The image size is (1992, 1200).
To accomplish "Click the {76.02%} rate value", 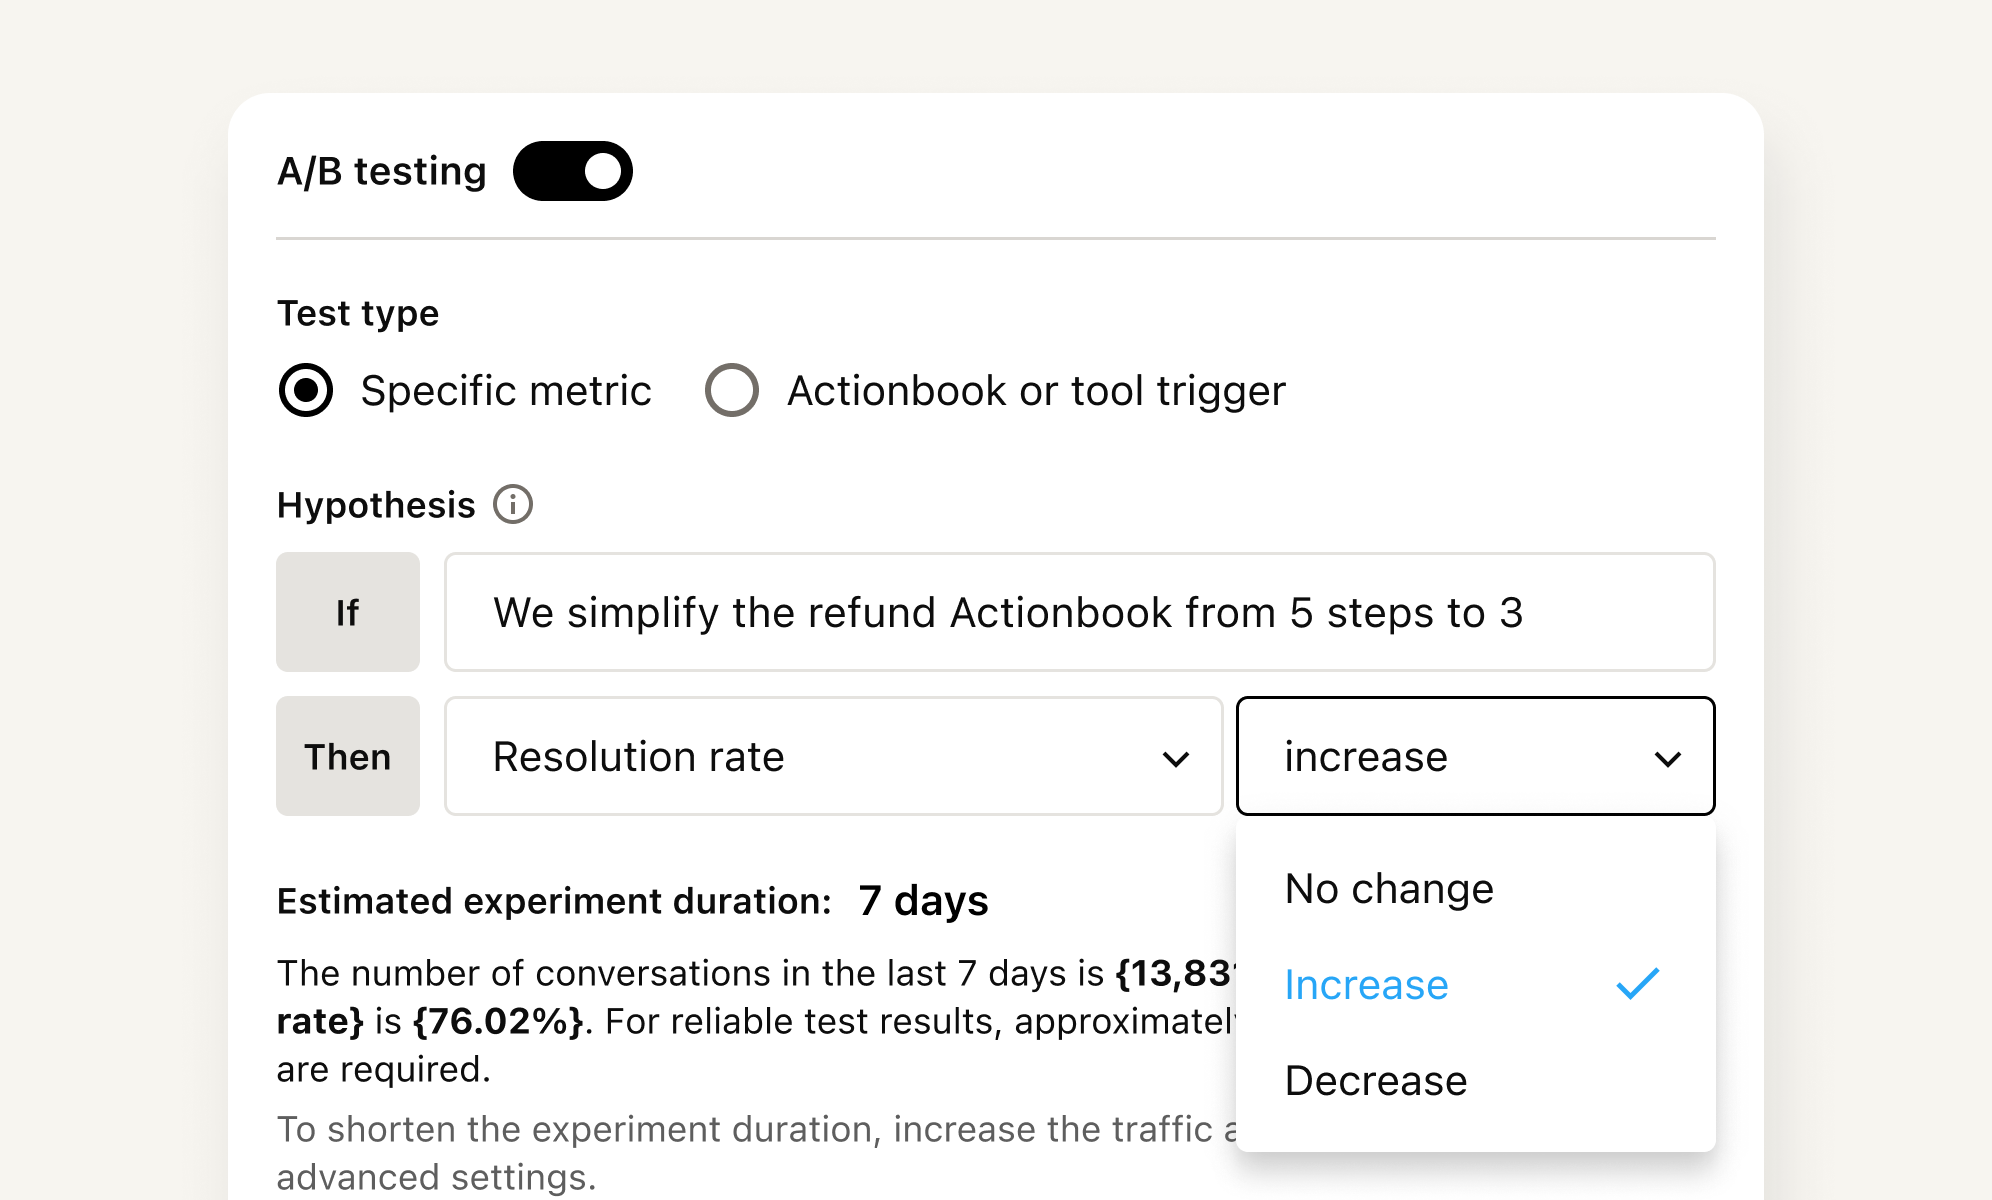I will [x=498, y=1021].
